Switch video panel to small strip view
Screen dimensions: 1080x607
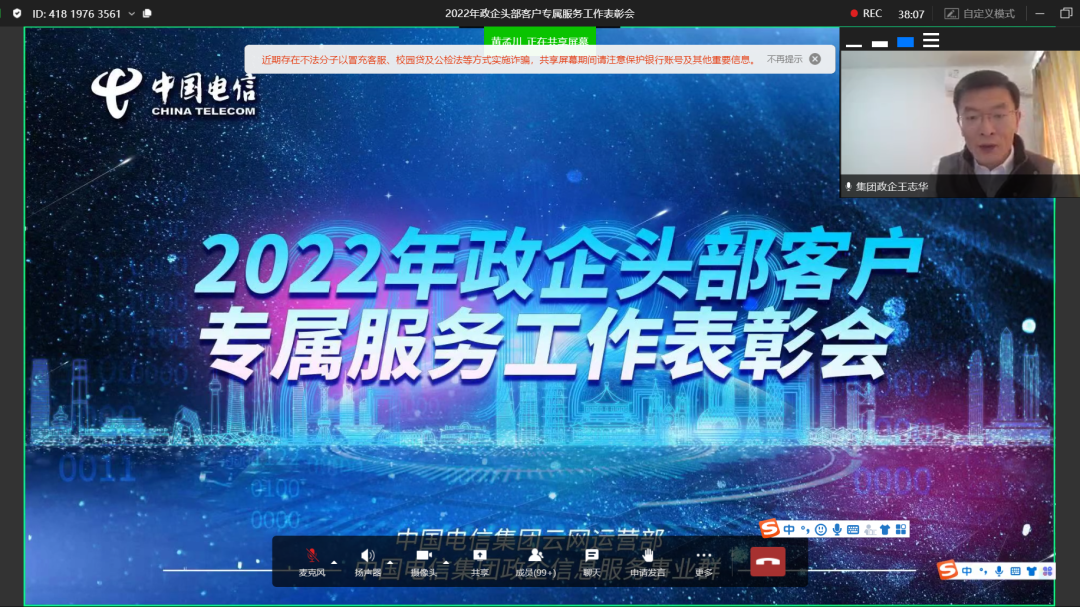tap(880, 43)
